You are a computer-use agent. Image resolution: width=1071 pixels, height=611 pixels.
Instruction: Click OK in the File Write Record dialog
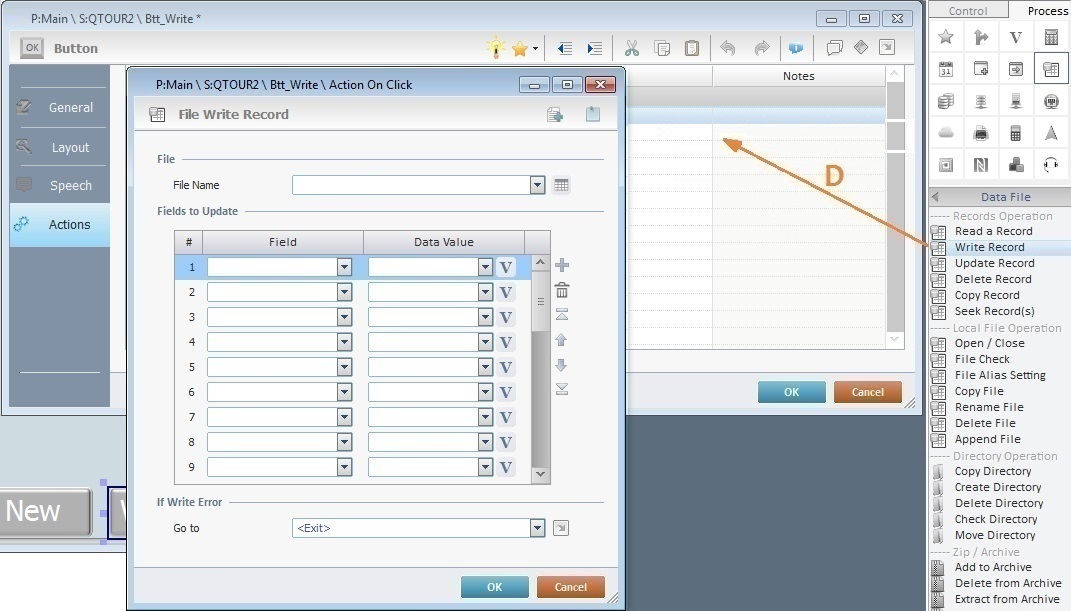point(494,587)
